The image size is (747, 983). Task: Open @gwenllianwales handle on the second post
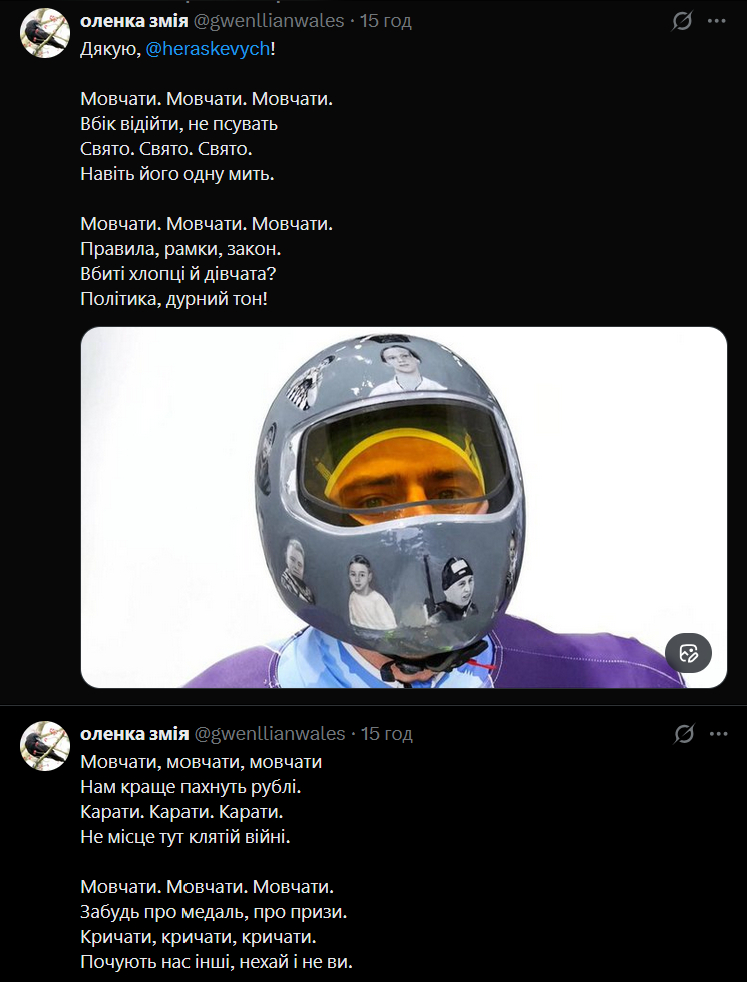tap(268, 734)
